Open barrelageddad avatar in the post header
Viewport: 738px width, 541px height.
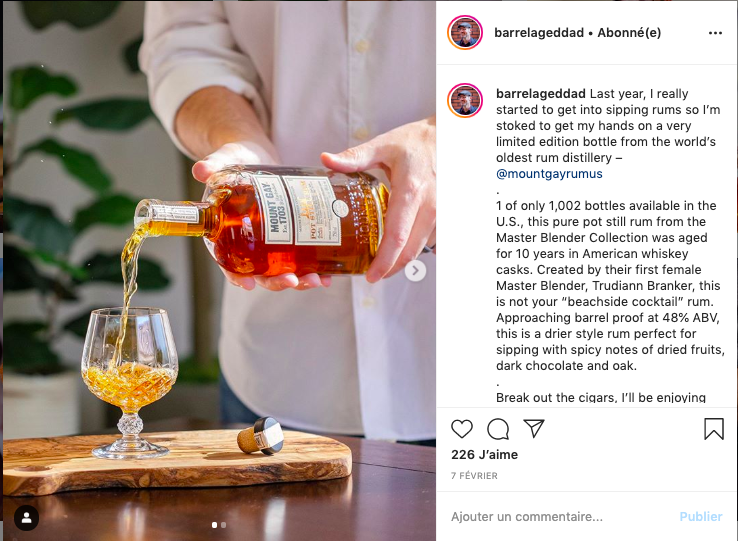point(465,32)
